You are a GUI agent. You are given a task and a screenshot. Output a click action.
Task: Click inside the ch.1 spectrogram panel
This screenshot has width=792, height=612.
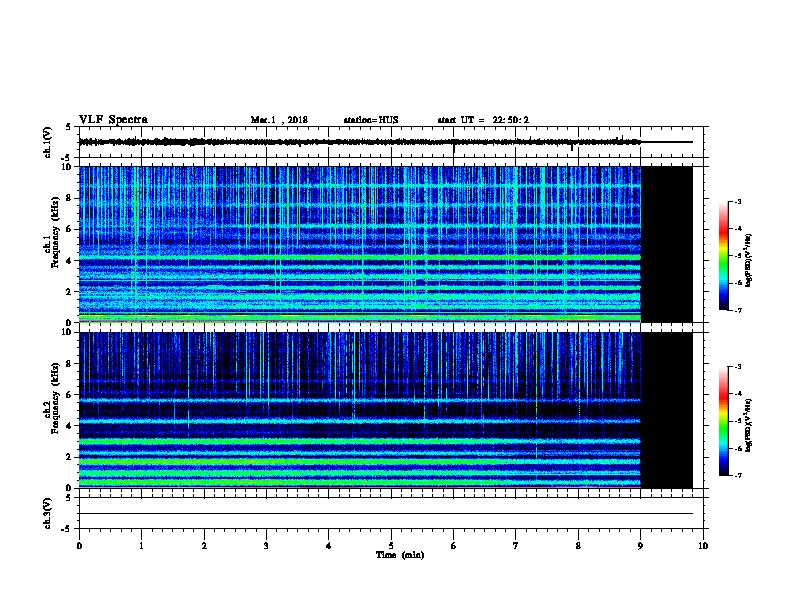coord(360,244)
